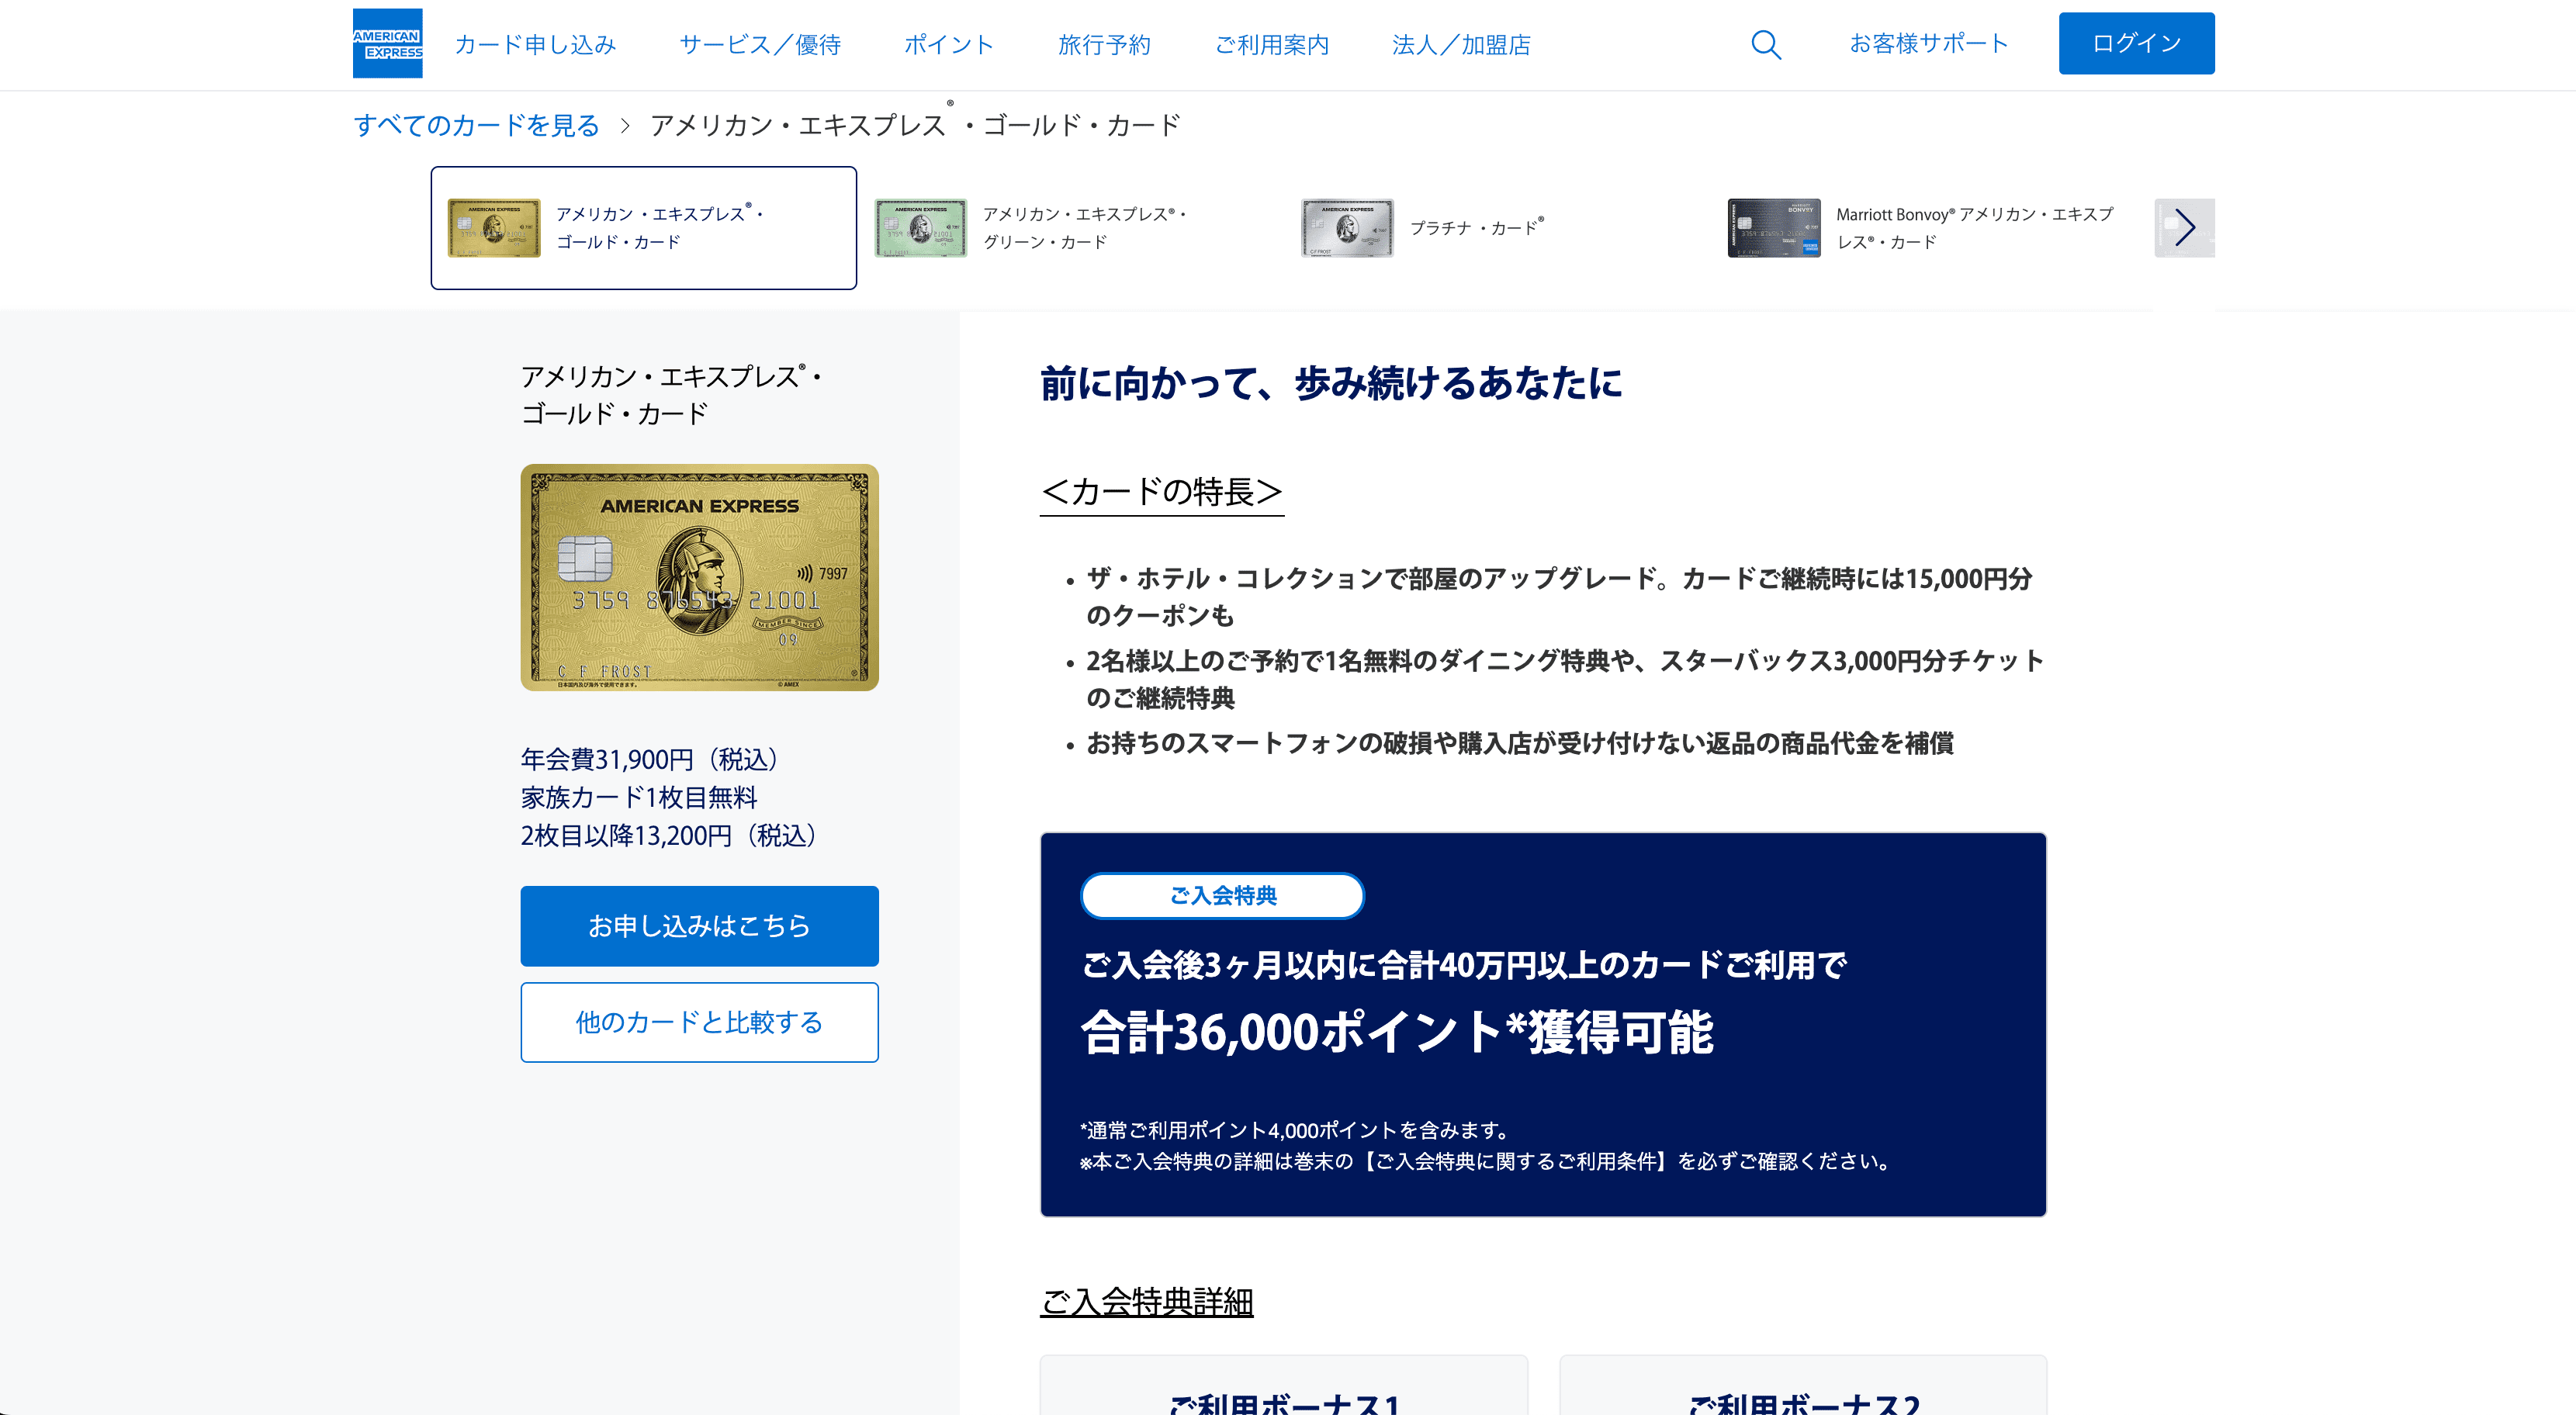Select the Marriott Bonvoy card tab
Image resolution: width=2576 pixels, height=1415 pixels.
coord(1924,228)
